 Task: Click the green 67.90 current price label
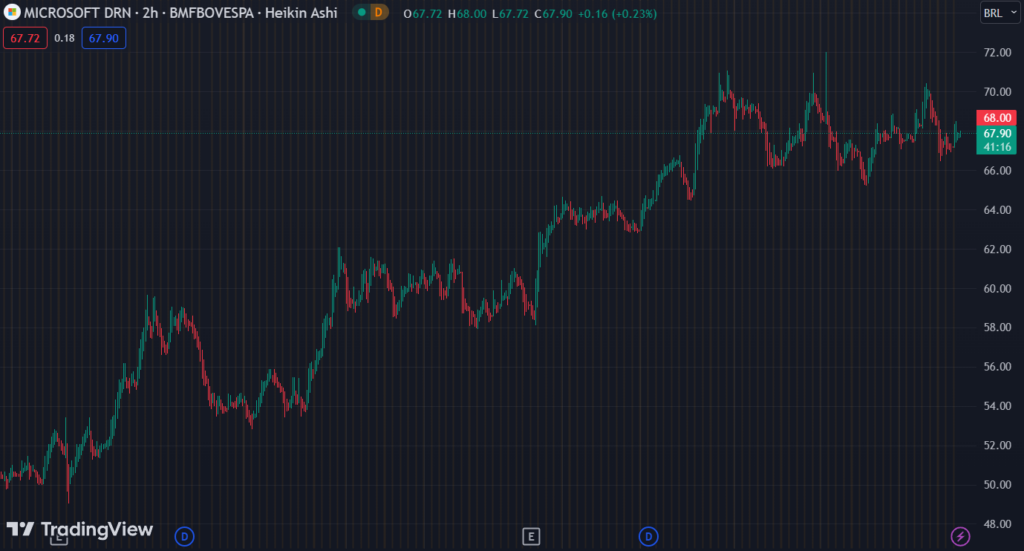pyautogui.click(x=997, y=133)
